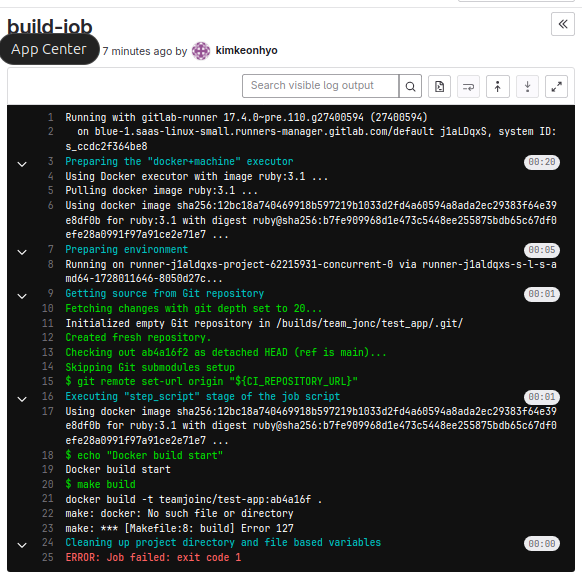Click line number 9 link
The image size is (582, 587).
tap(51, 294)
